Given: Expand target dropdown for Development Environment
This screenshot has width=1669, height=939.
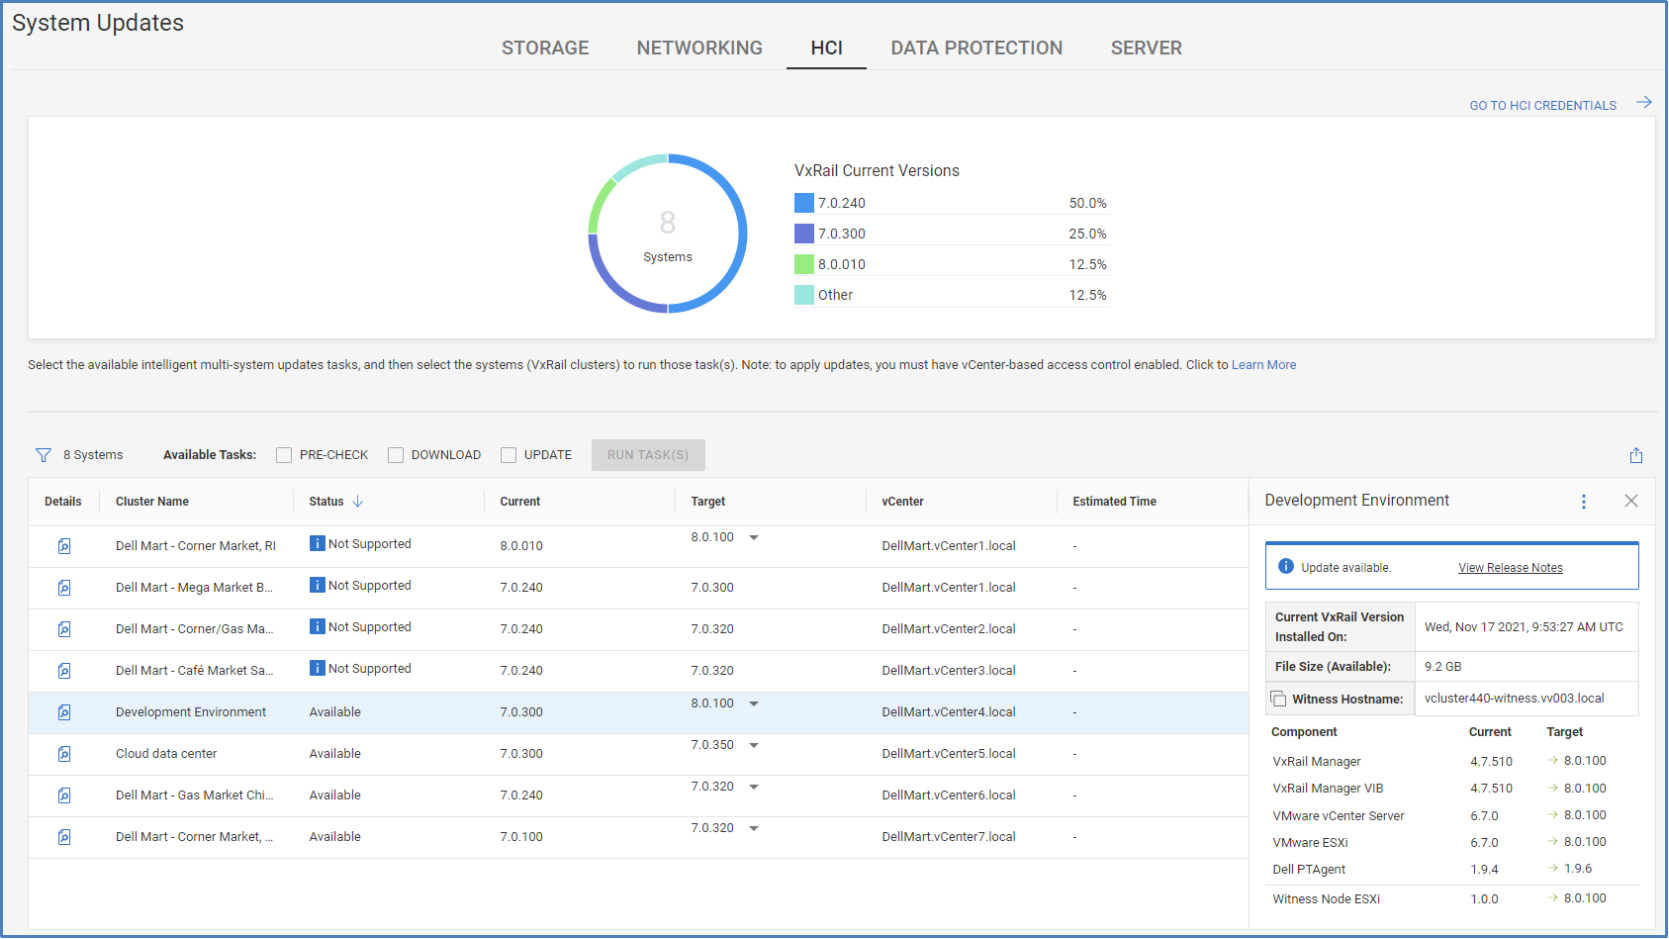Looking at the screenshot, I should (754, 704).
